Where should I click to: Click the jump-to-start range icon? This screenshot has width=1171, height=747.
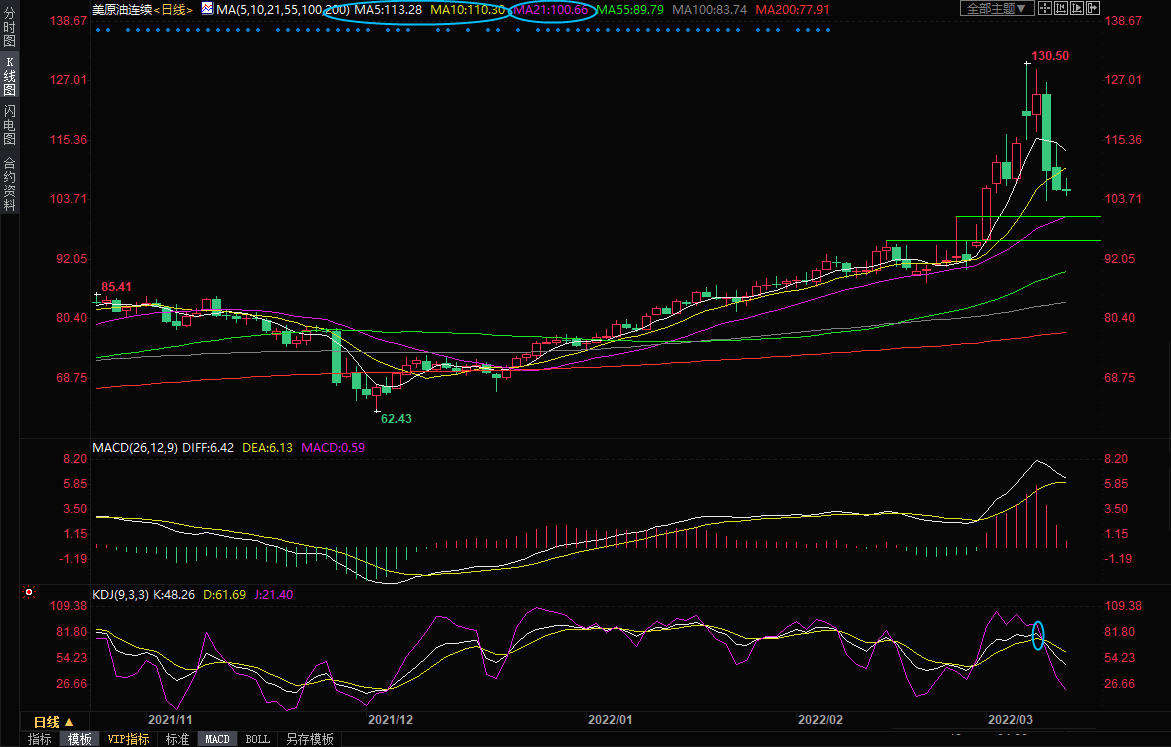point(1061,8)
